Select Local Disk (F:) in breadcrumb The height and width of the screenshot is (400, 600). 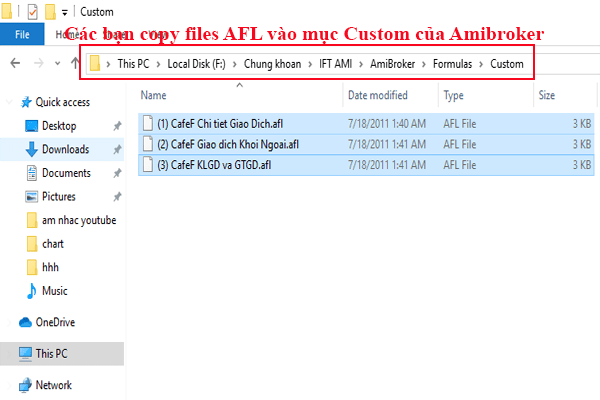click(x=196, y=64)
